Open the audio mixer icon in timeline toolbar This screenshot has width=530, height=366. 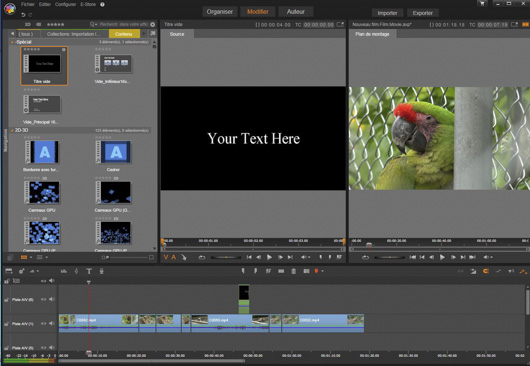[x=64, y=271]
